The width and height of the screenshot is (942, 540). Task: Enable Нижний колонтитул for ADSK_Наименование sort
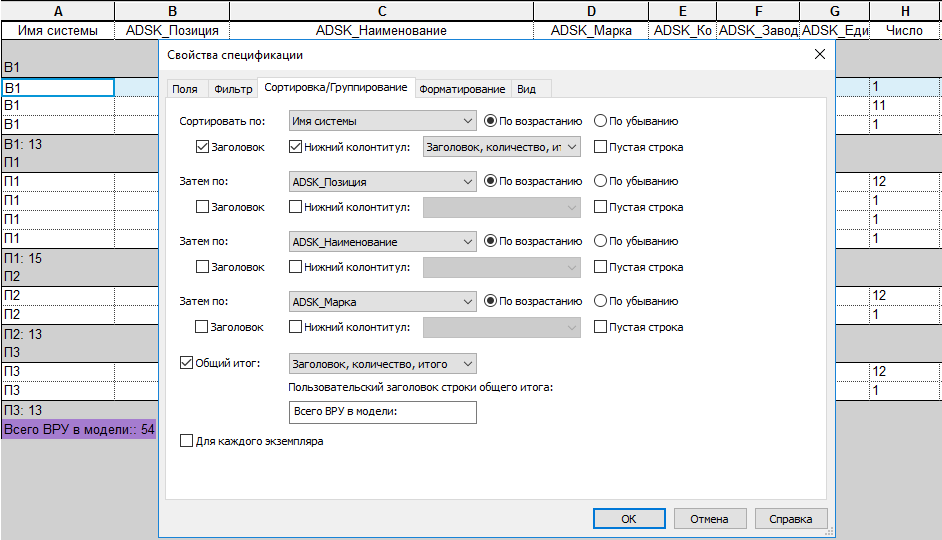tap(295, 267)
